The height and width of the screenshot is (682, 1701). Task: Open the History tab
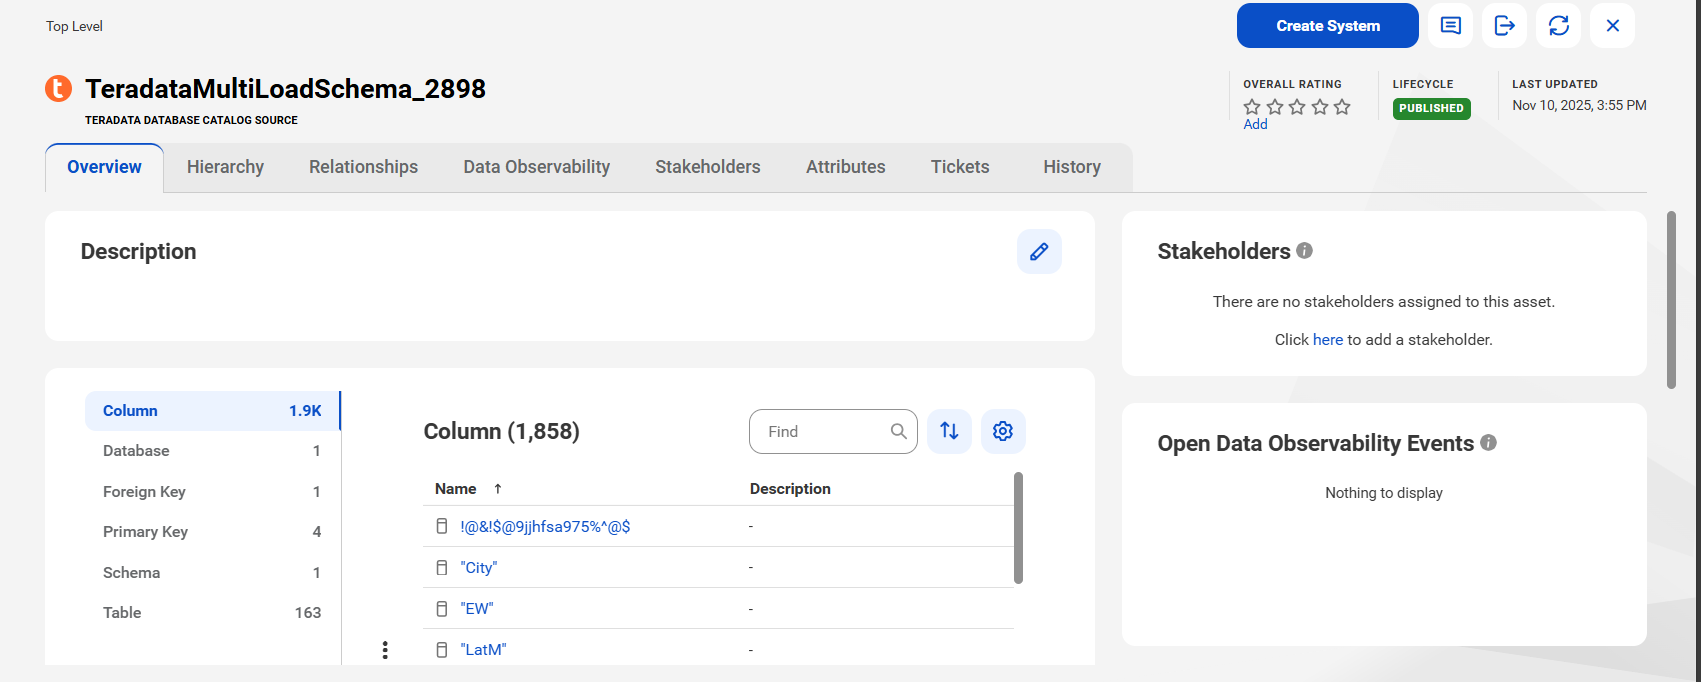click(x=1072, y=167)
